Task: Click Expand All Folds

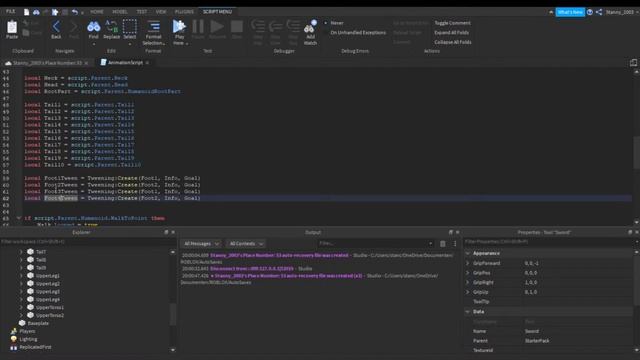Action: pos(451,32)
